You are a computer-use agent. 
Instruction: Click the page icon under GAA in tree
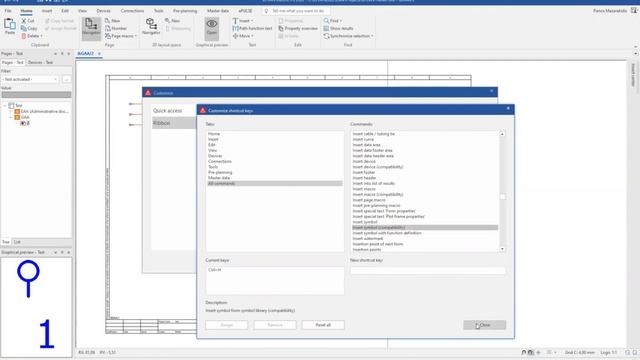[x=23, y=123]
